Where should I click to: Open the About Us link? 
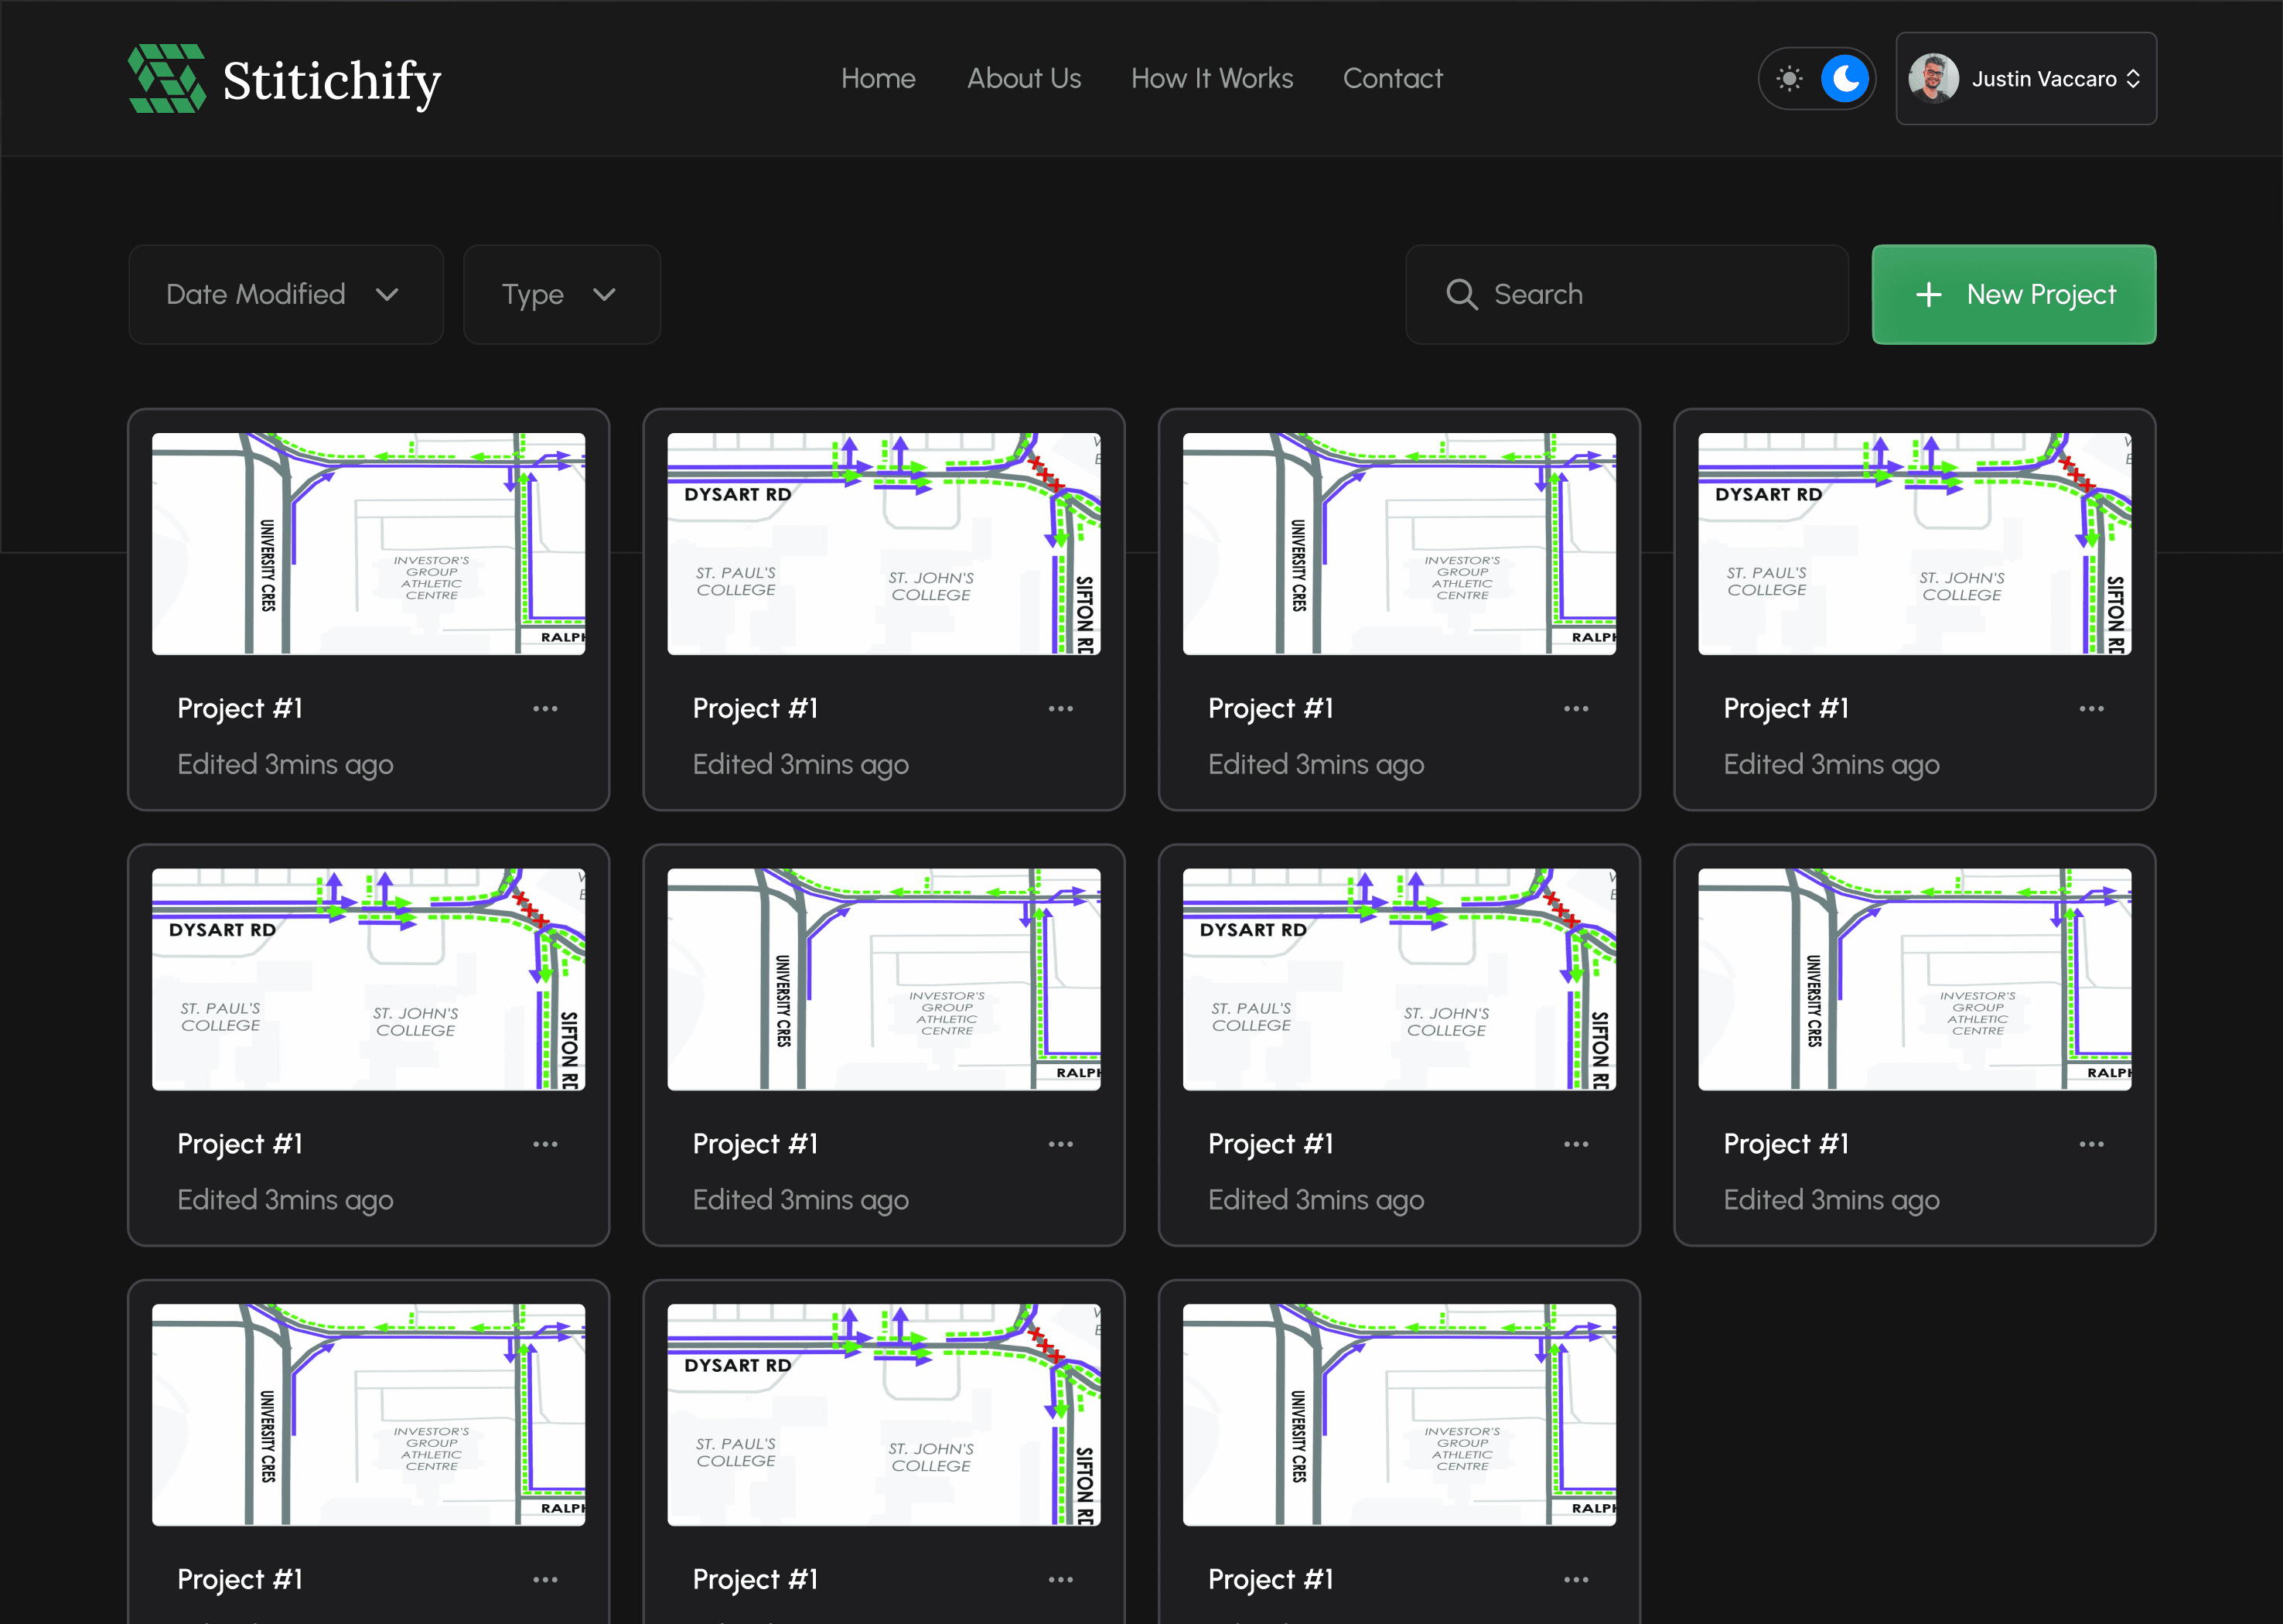1023,78
